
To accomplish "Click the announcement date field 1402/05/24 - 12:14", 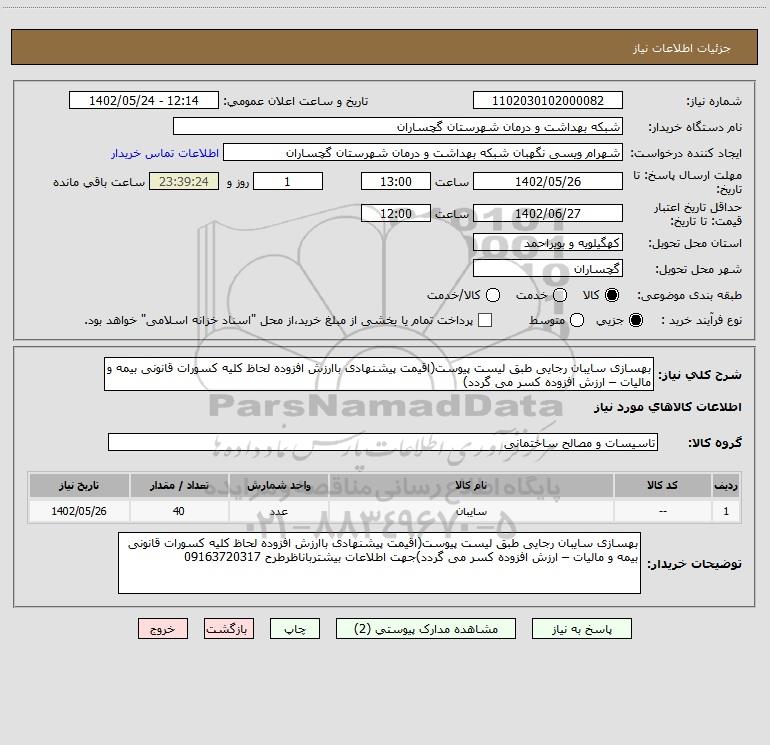I will point(144,100).
